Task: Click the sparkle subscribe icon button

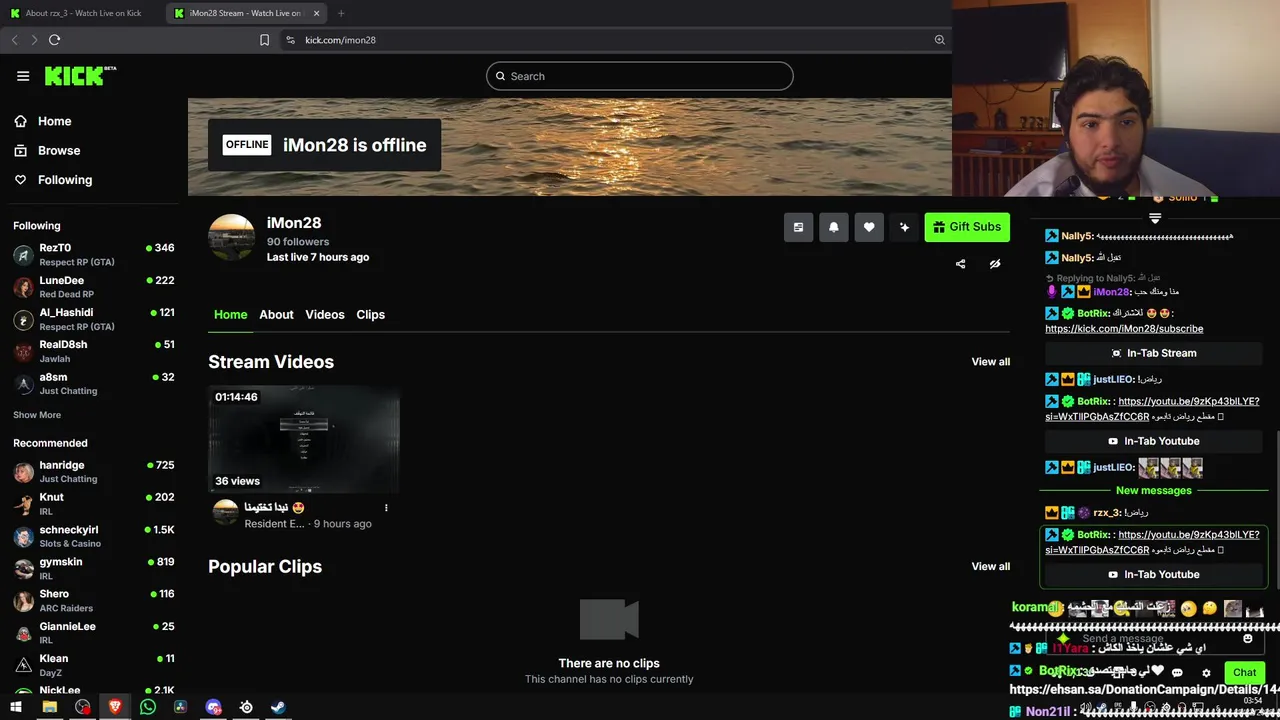Action: point(904,227)
